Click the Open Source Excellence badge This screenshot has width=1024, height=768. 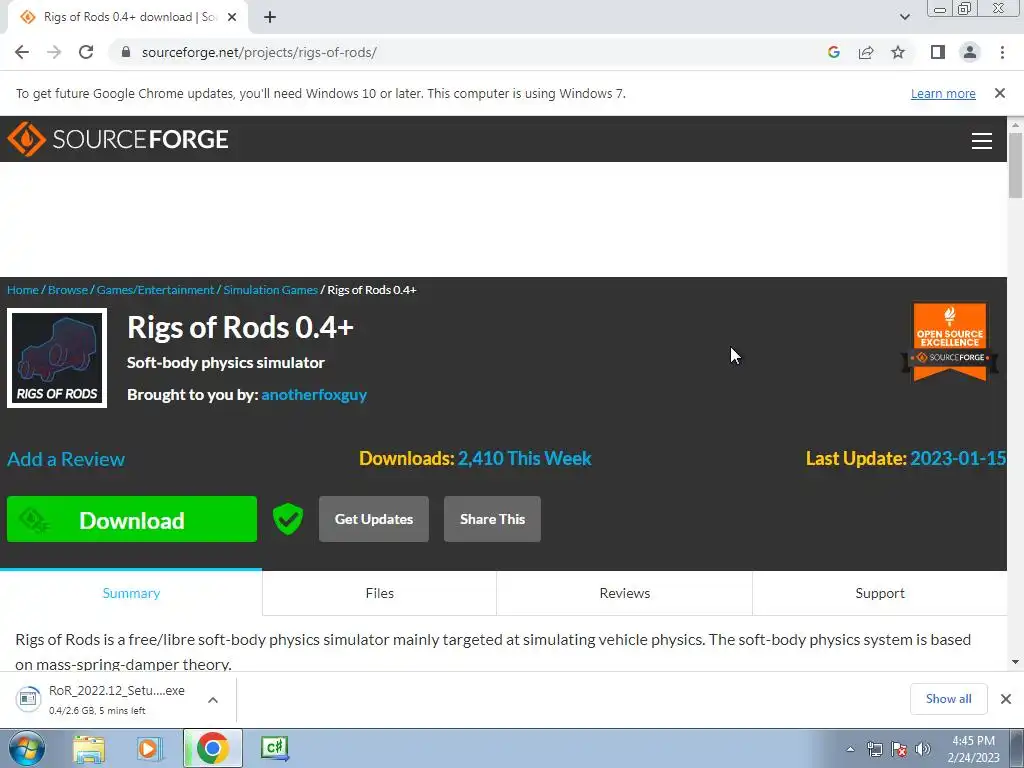[950, 341]
